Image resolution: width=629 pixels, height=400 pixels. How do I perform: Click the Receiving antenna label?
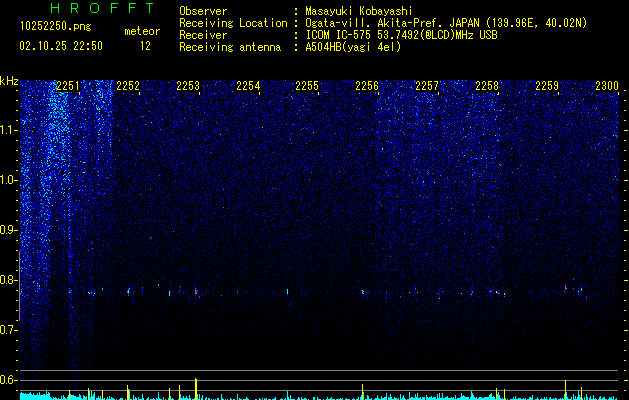(x=230, y=47)
